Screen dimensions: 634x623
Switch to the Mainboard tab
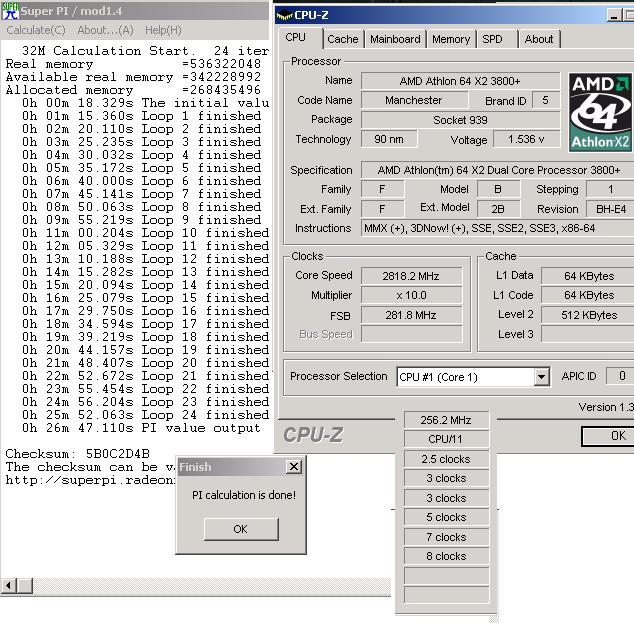pyautogui.click(x=395, y=39)
